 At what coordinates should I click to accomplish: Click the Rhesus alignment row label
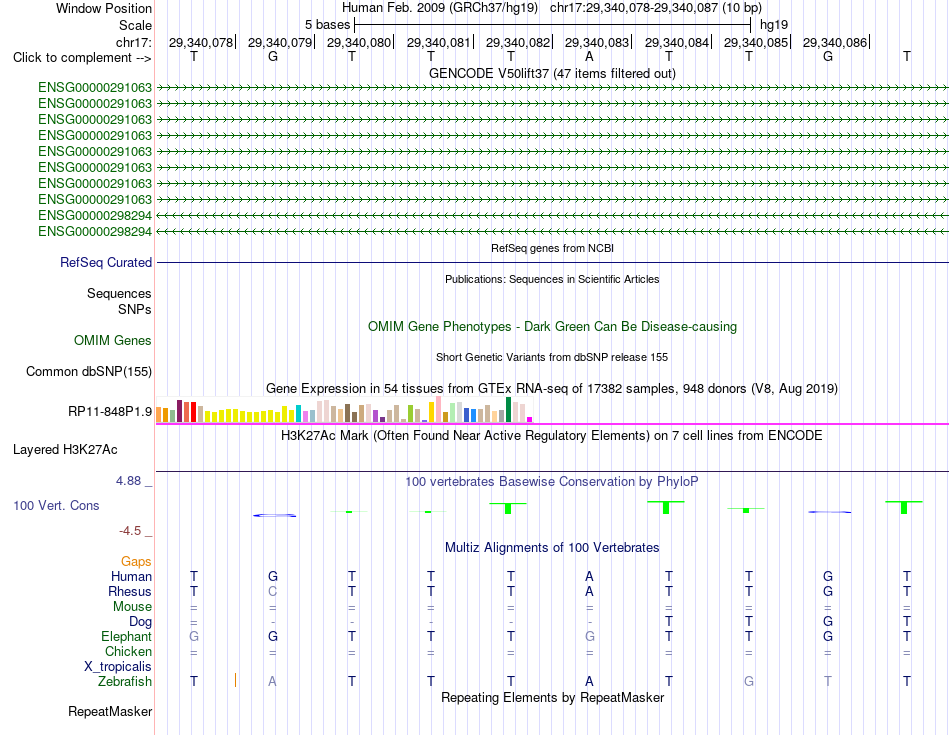[x=130, y=591]
